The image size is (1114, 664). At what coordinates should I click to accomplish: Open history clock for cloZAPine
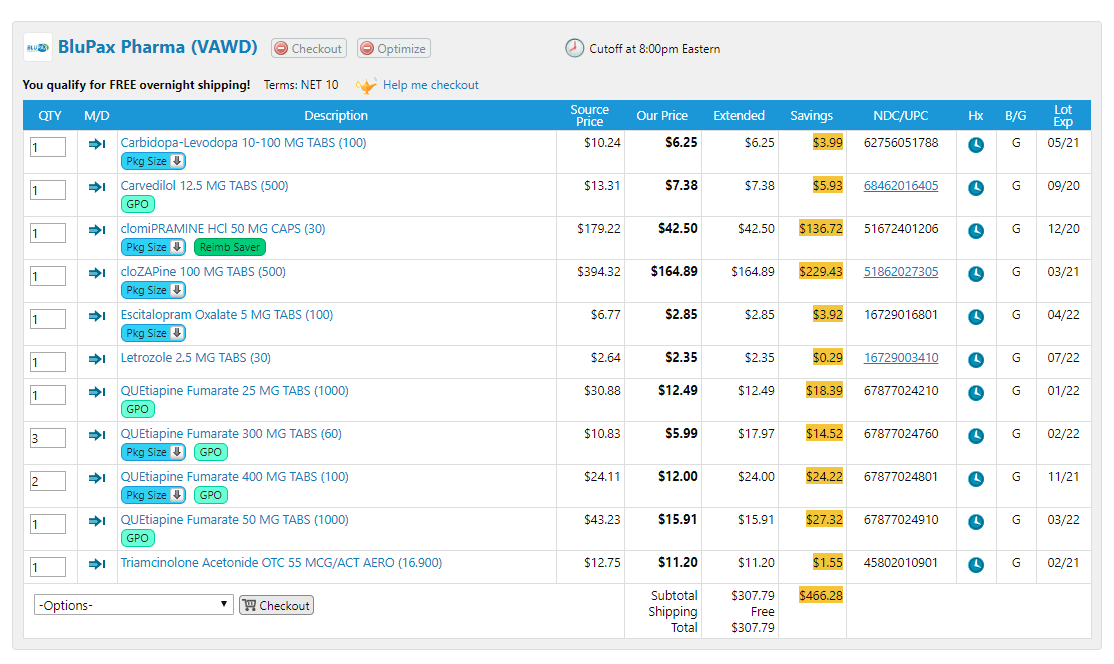point(976,274)
